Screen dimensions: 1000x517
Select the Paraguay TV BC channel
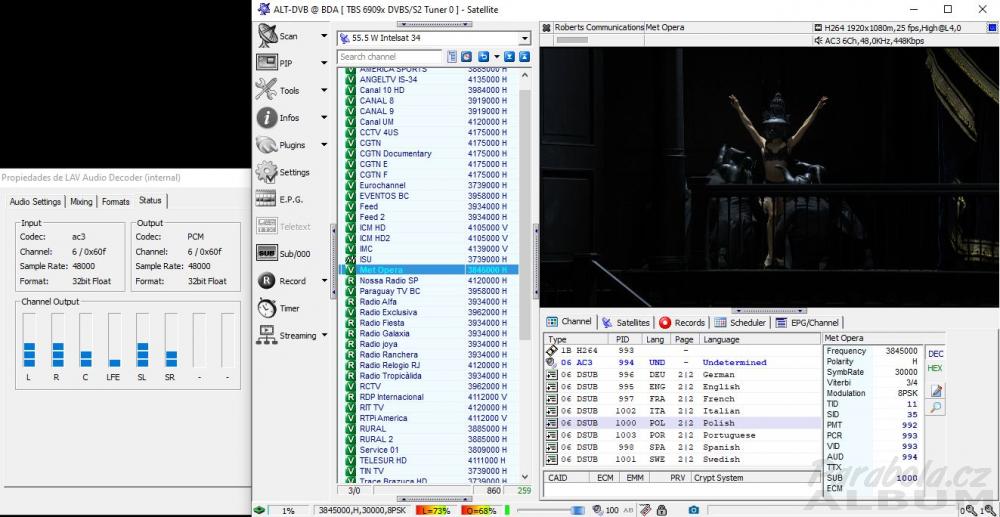pyautogui.click(x=428, y=291)
